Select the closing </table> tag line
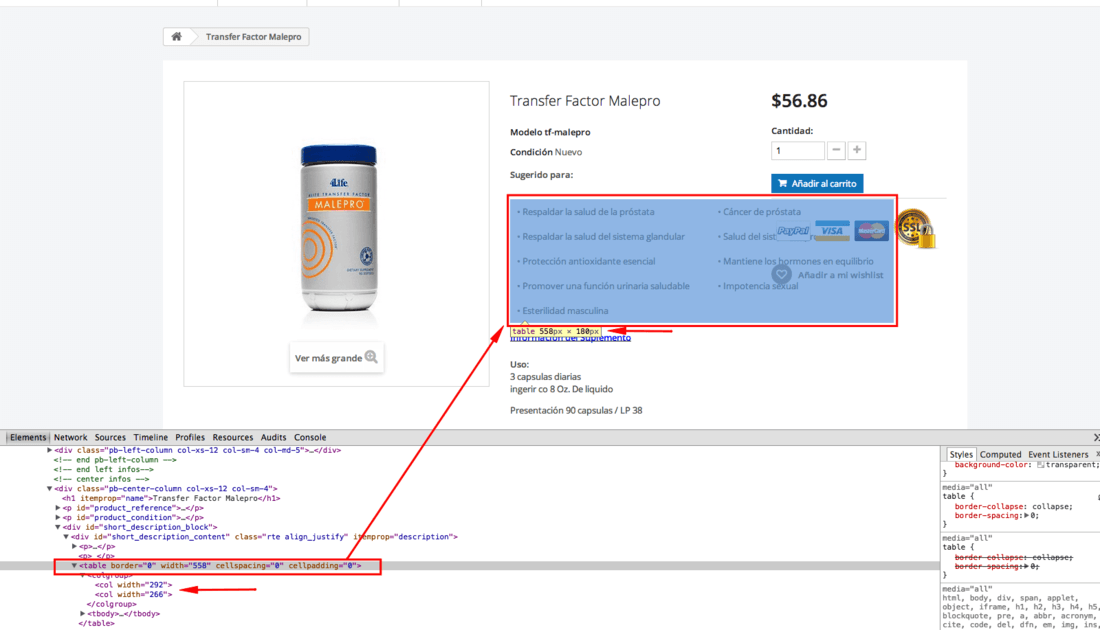The width and height of the screenshot is (1100, 630). pyautogui.click(x=96, y=624)
